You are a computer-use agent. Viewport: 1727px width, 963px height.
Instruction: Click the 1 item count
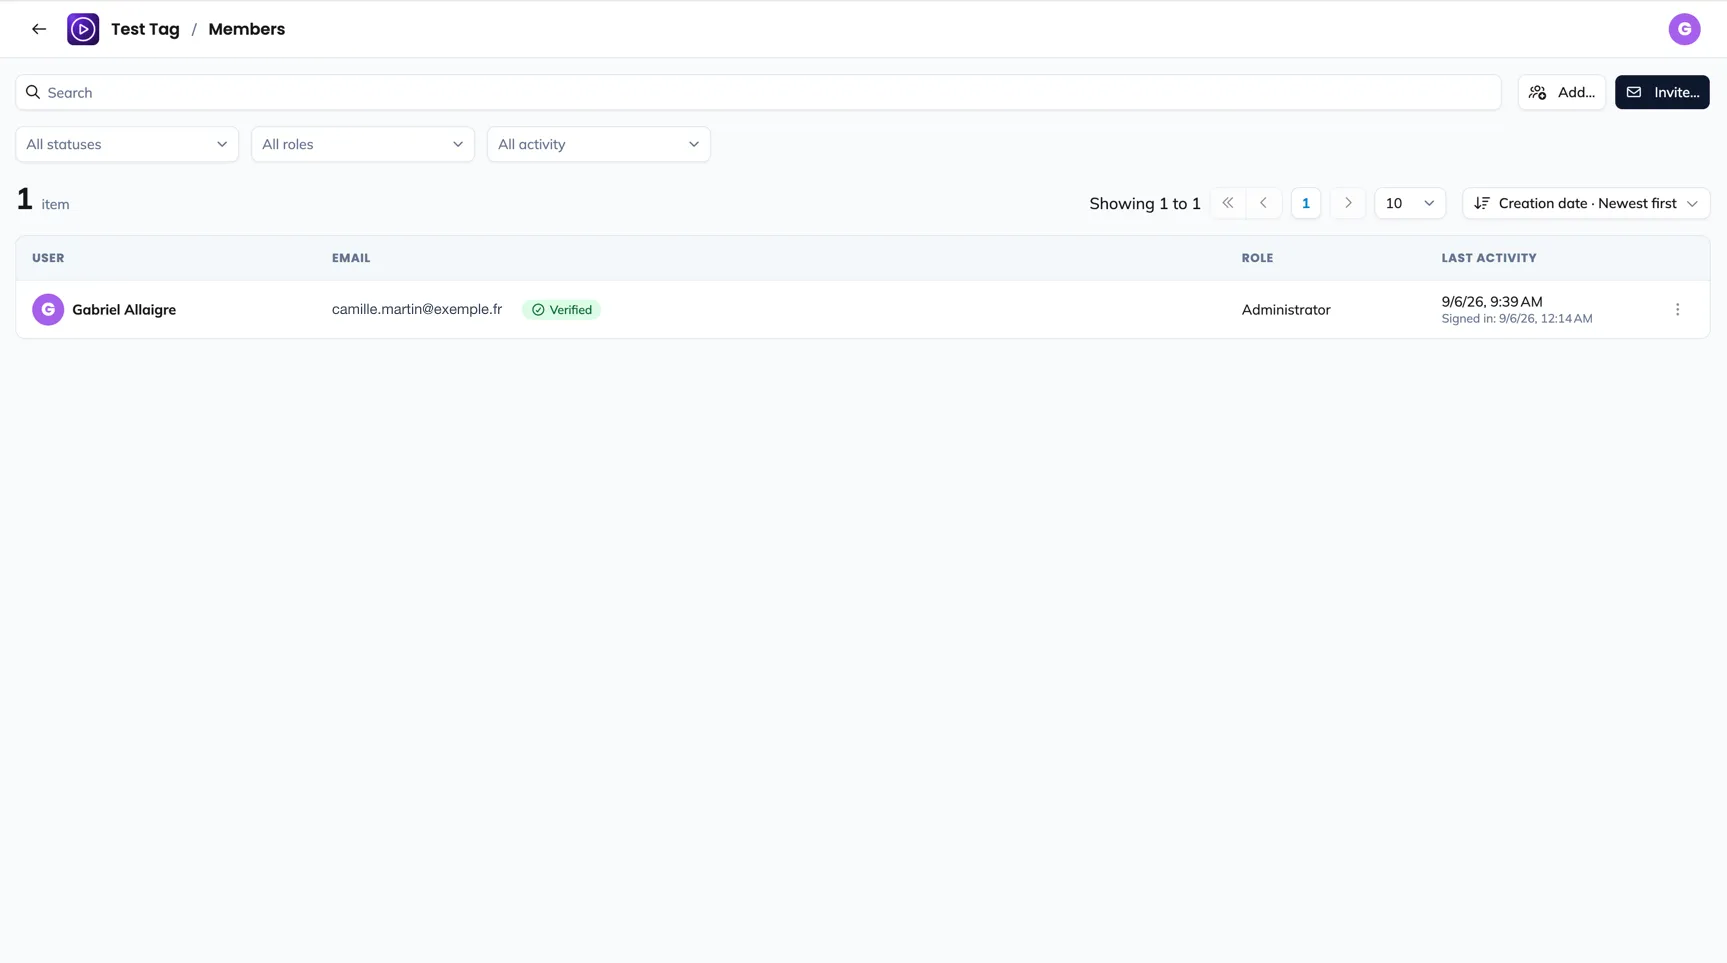click(43, 200)
